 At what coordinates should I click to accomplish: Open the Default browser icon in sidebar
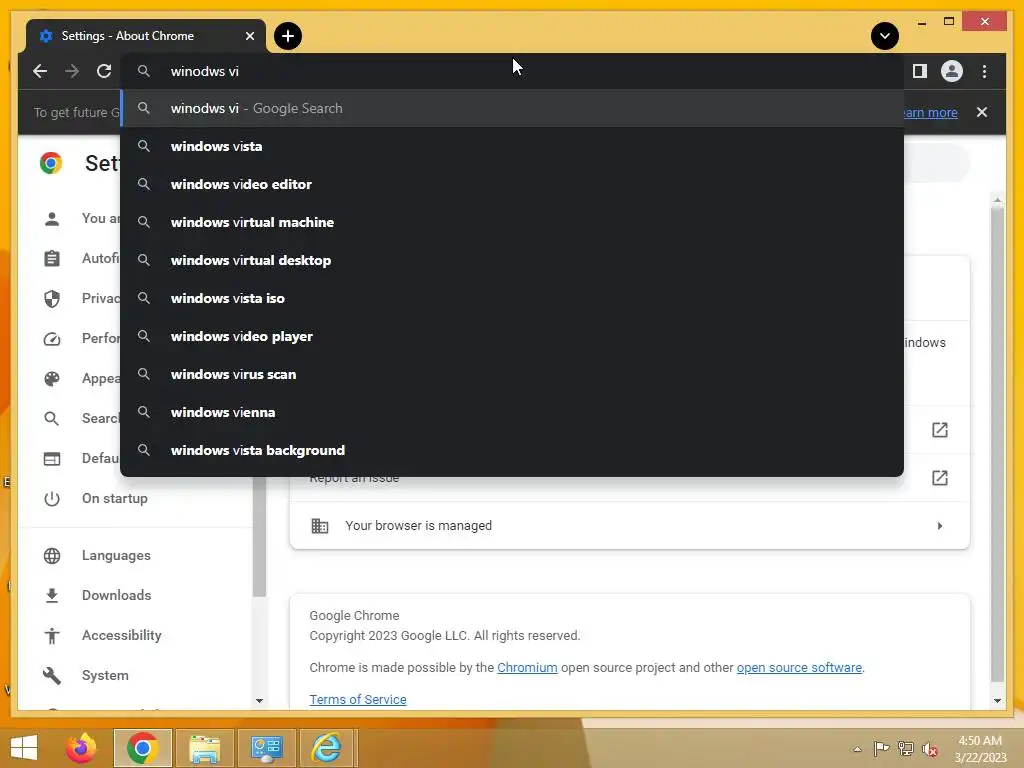[x=52, y=458]
